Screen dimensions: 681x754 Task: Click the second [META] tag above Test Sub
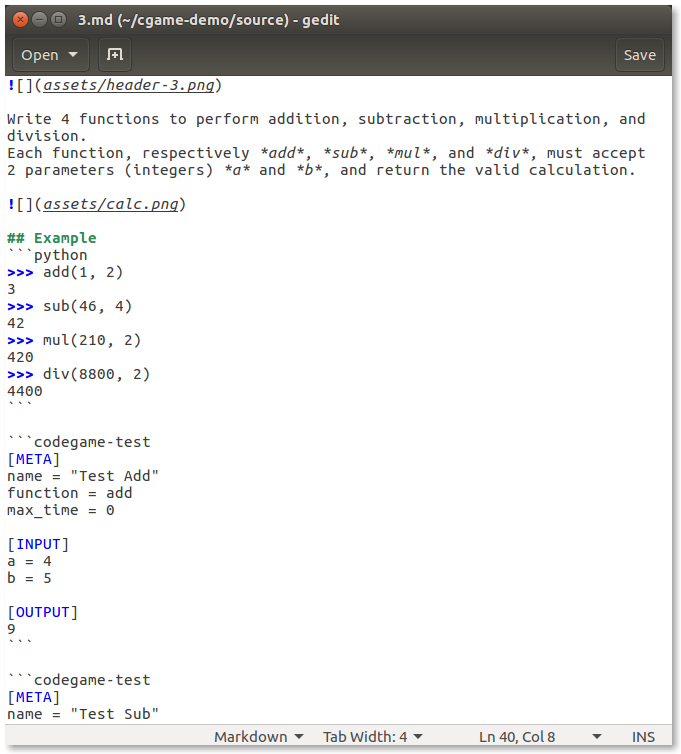[x=34, y=697]
